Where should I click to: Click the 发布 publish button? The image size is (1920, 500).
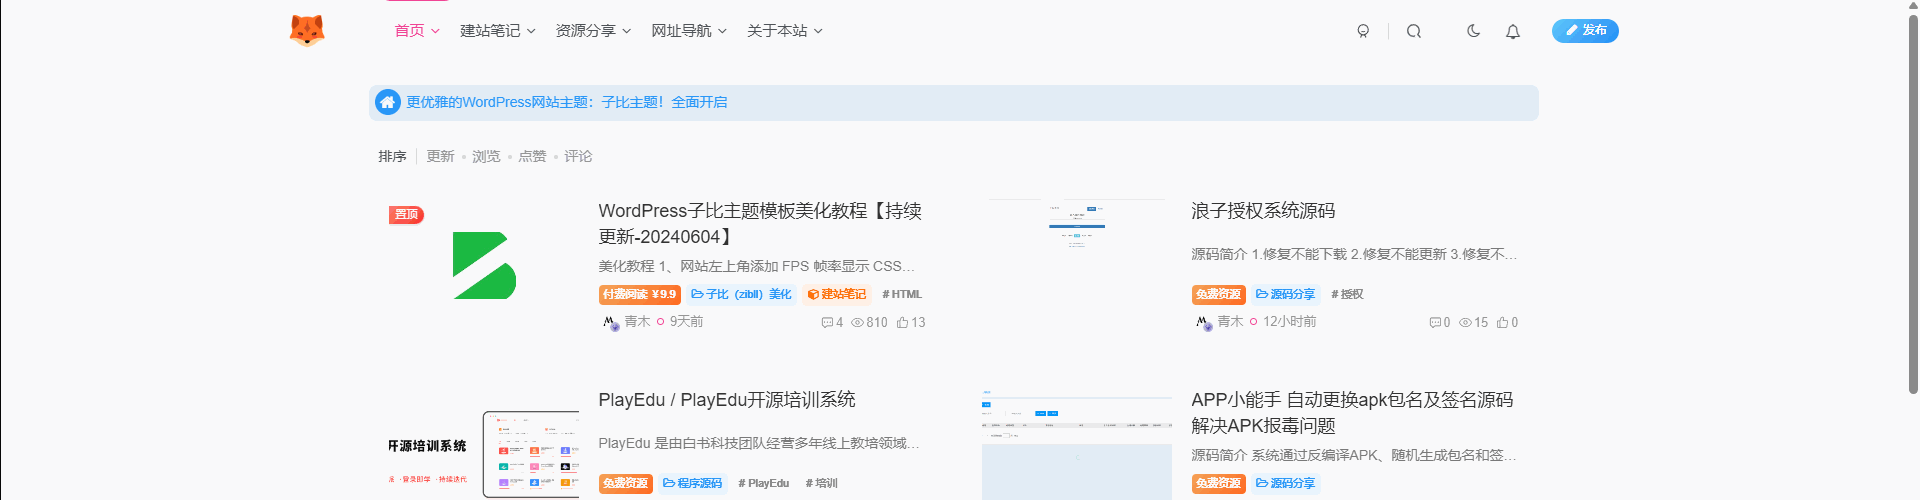point(1585,31)
